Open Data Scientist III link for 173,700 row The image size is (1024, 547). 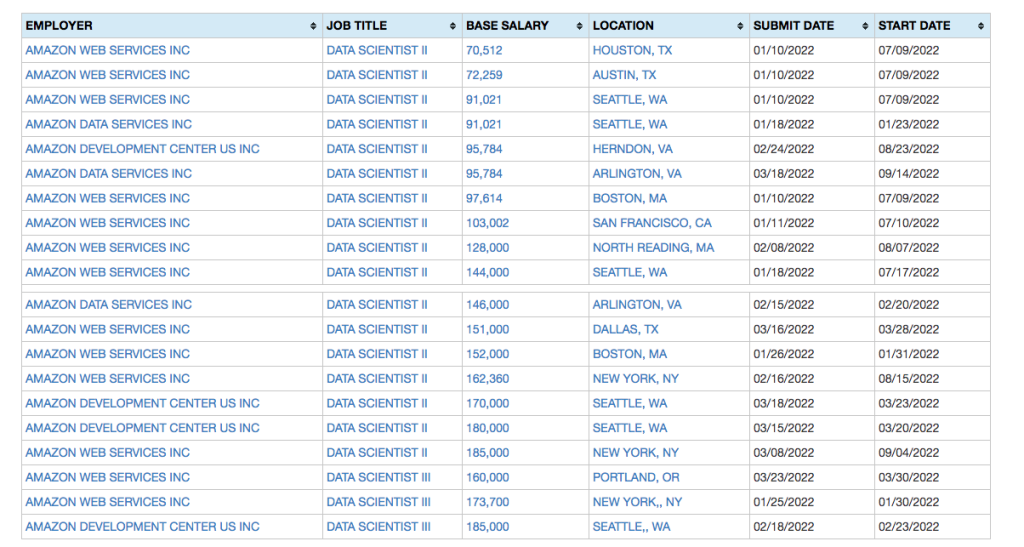(379, 502)
